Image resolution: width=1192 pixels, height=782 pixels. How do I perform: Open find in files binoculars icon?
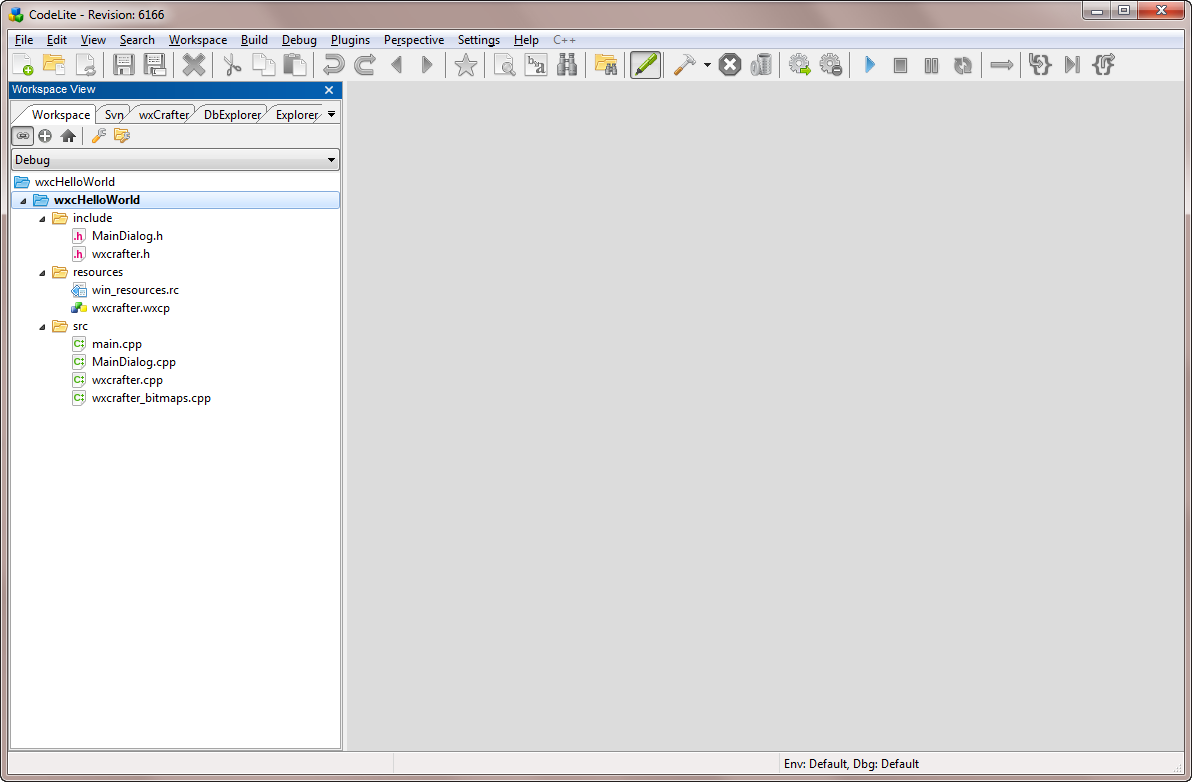pos(567,65)
